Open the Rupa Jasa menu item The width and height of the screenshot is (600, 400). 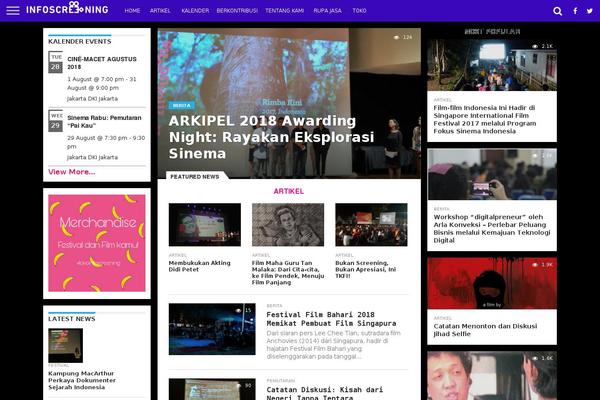[x=328, y=11]
